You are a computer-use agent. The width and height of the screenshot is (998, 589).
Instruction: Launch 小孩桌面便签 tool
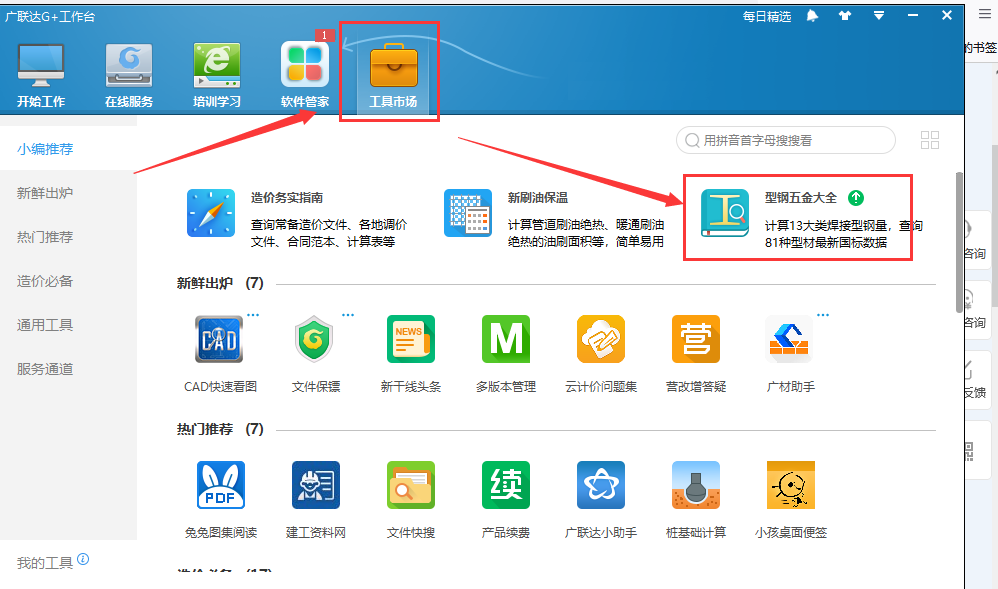point(791,485)
